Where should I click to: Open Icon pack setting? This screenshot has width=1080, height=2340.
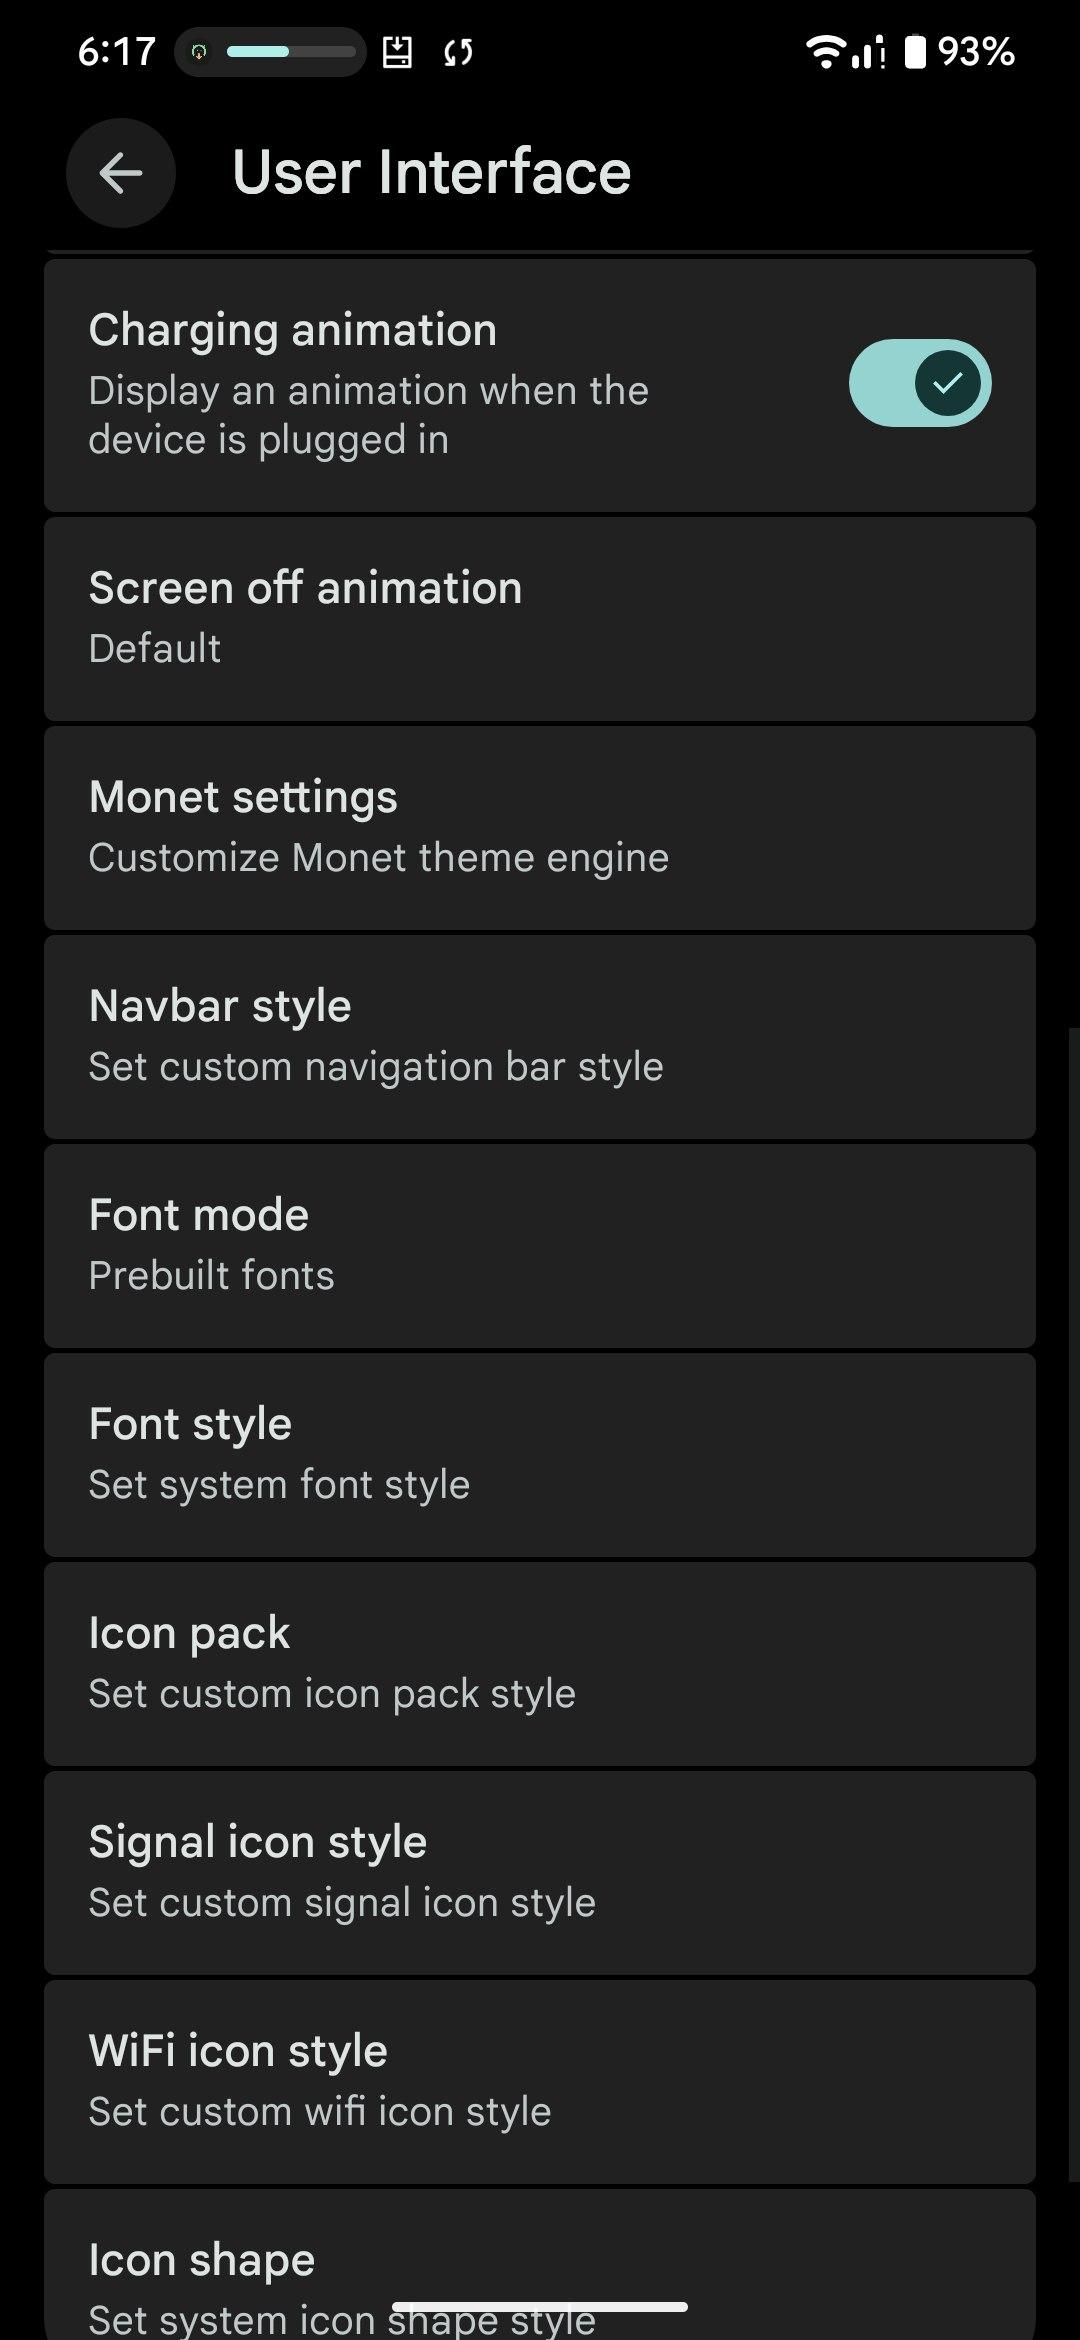pyautogui.click(x=540, y=1664)
